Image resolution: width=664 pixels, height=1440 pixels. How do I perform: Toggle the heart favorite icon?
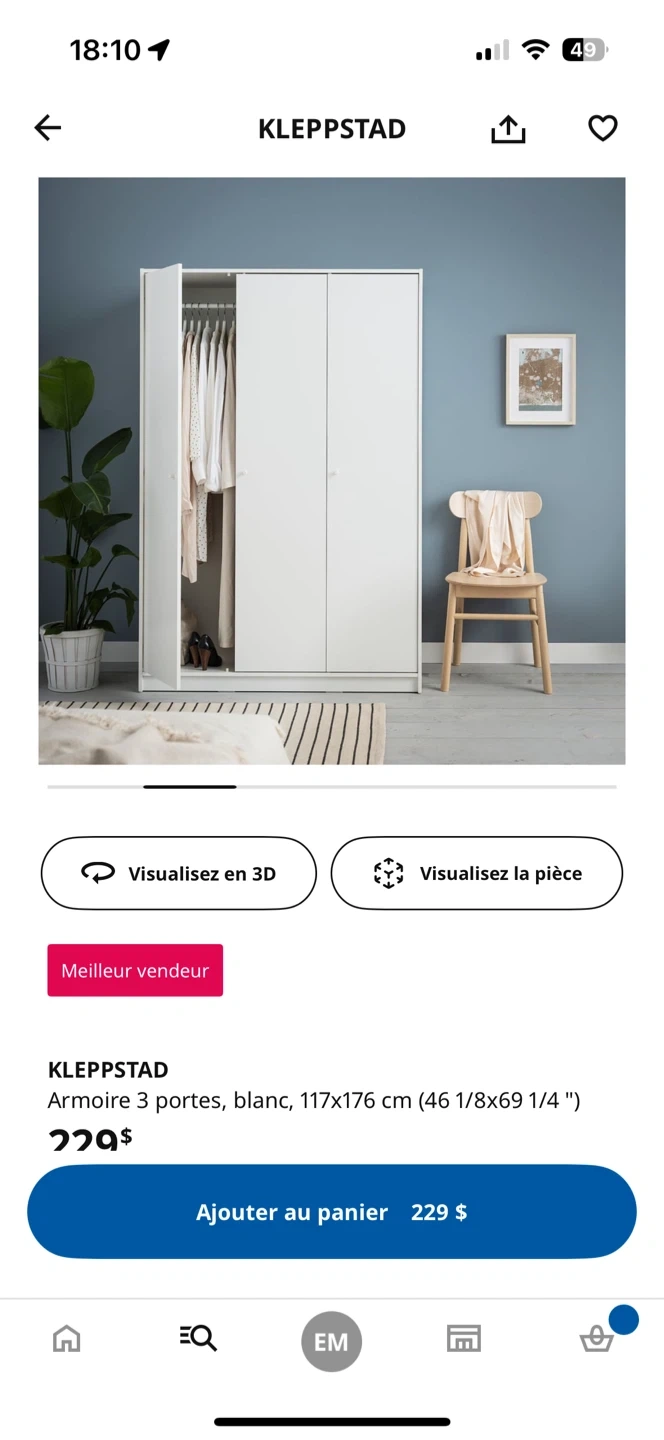pyautogui.click(x=602, y=128)
